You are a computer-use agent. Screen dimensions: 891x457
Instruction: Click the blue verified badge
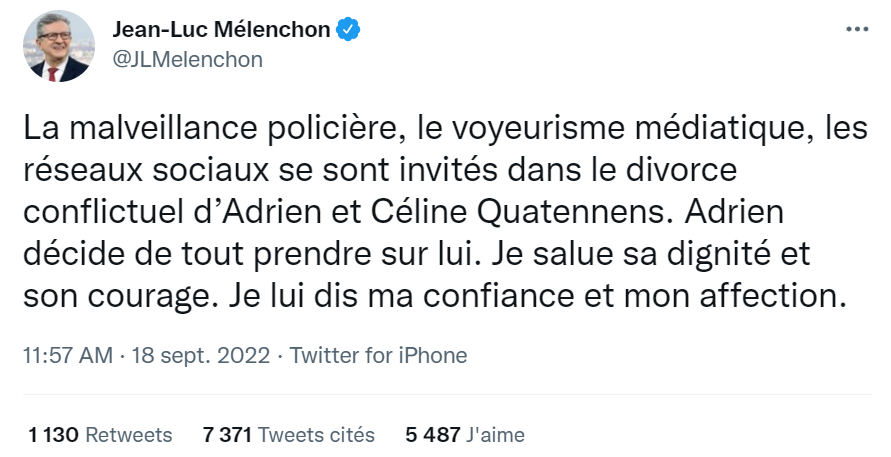click(x=347, y=30)
